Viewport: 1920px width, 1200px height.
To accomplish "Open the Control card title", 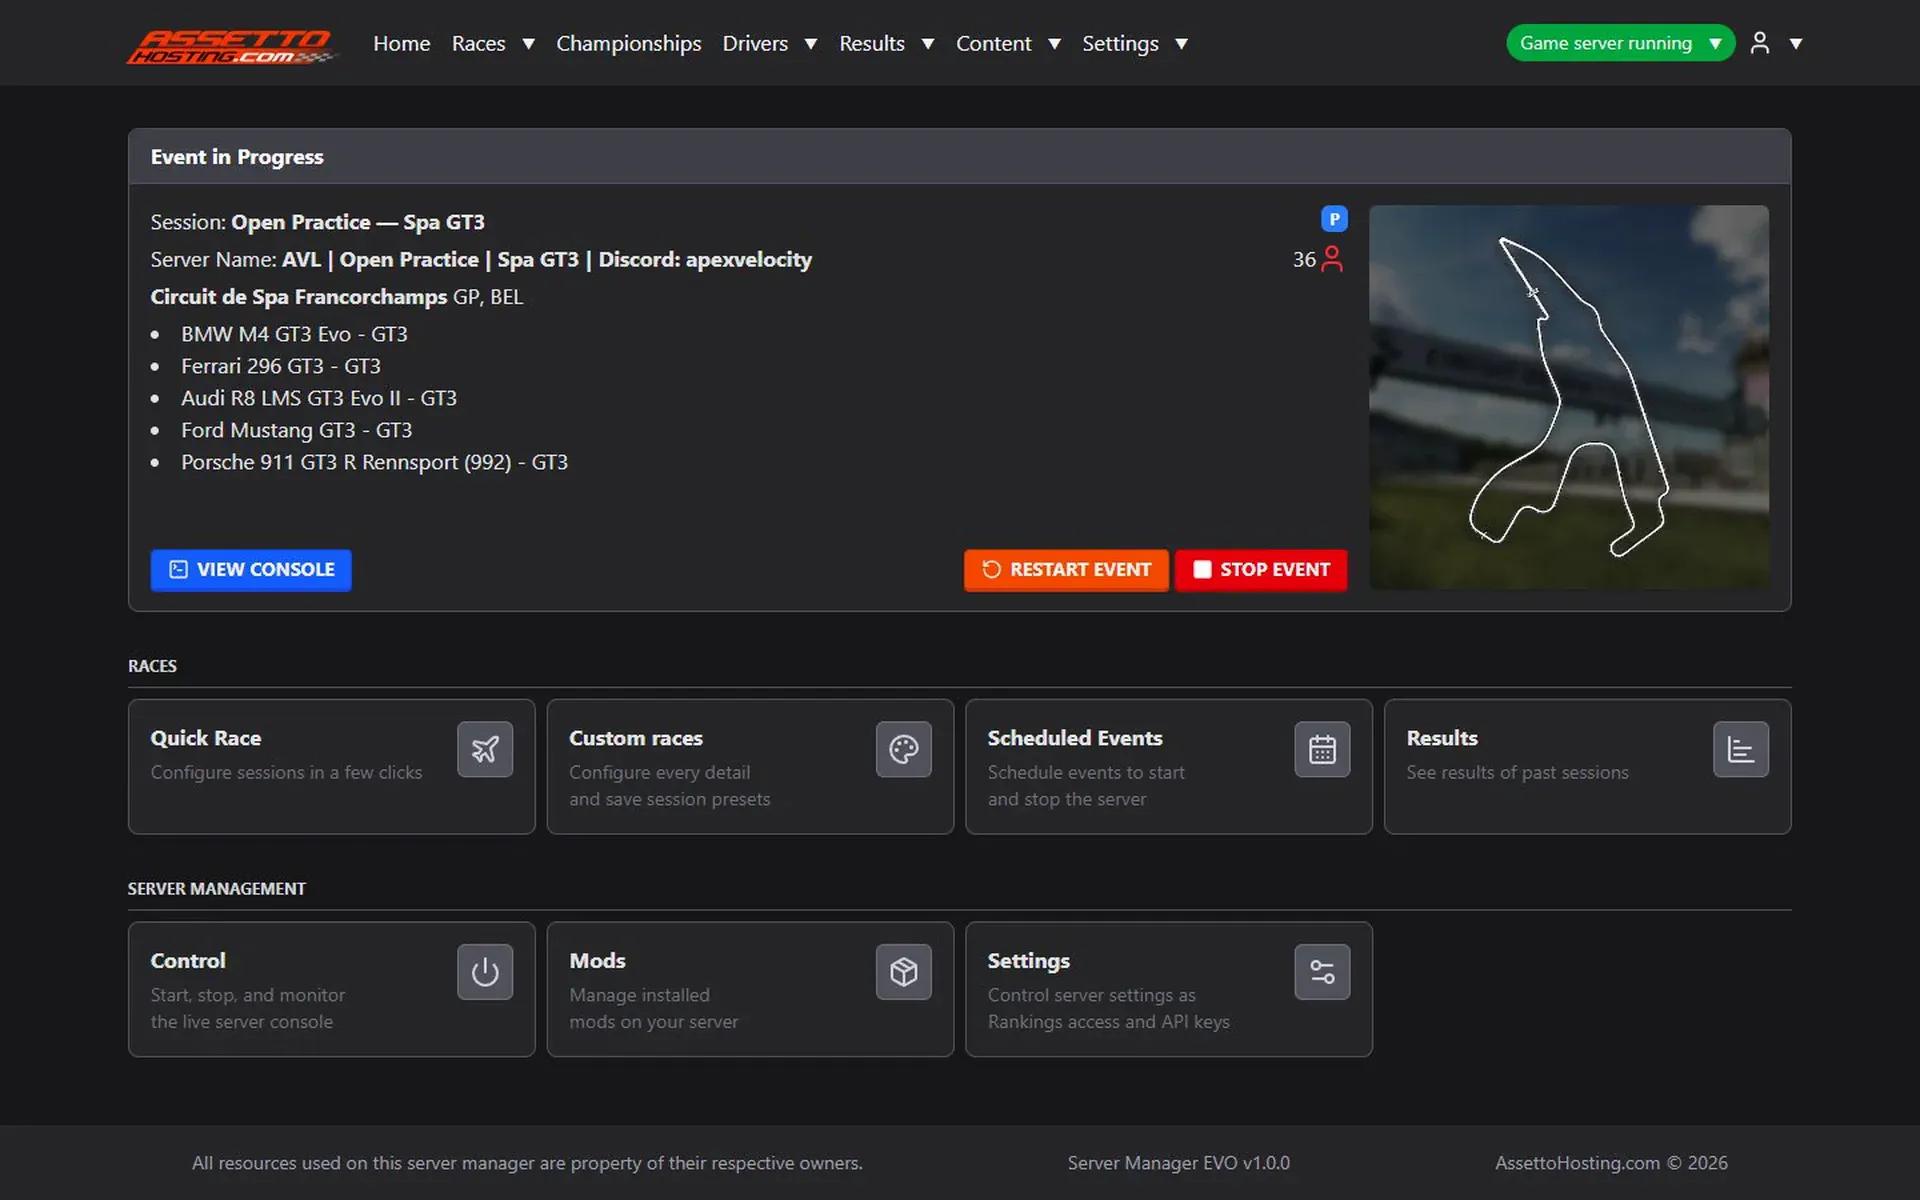I will click(188, 961).
